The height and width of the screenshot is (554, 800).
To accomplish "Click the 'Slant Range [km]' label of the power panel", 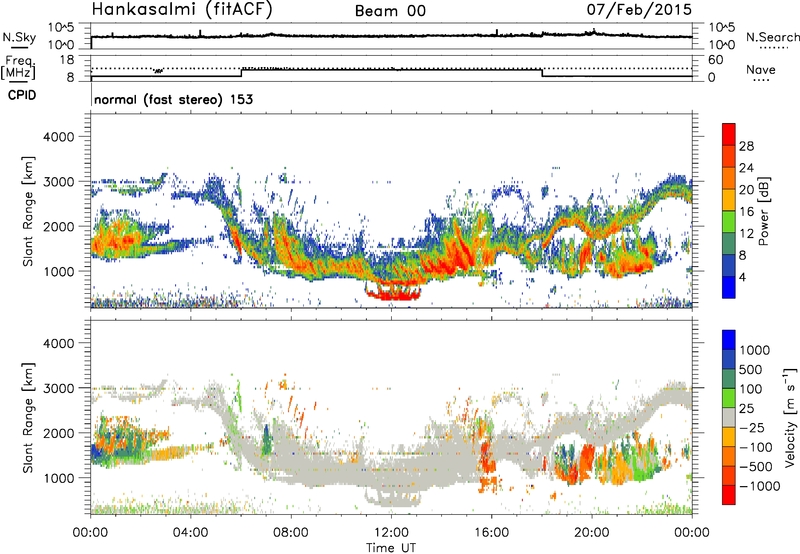I will (28, 211).
